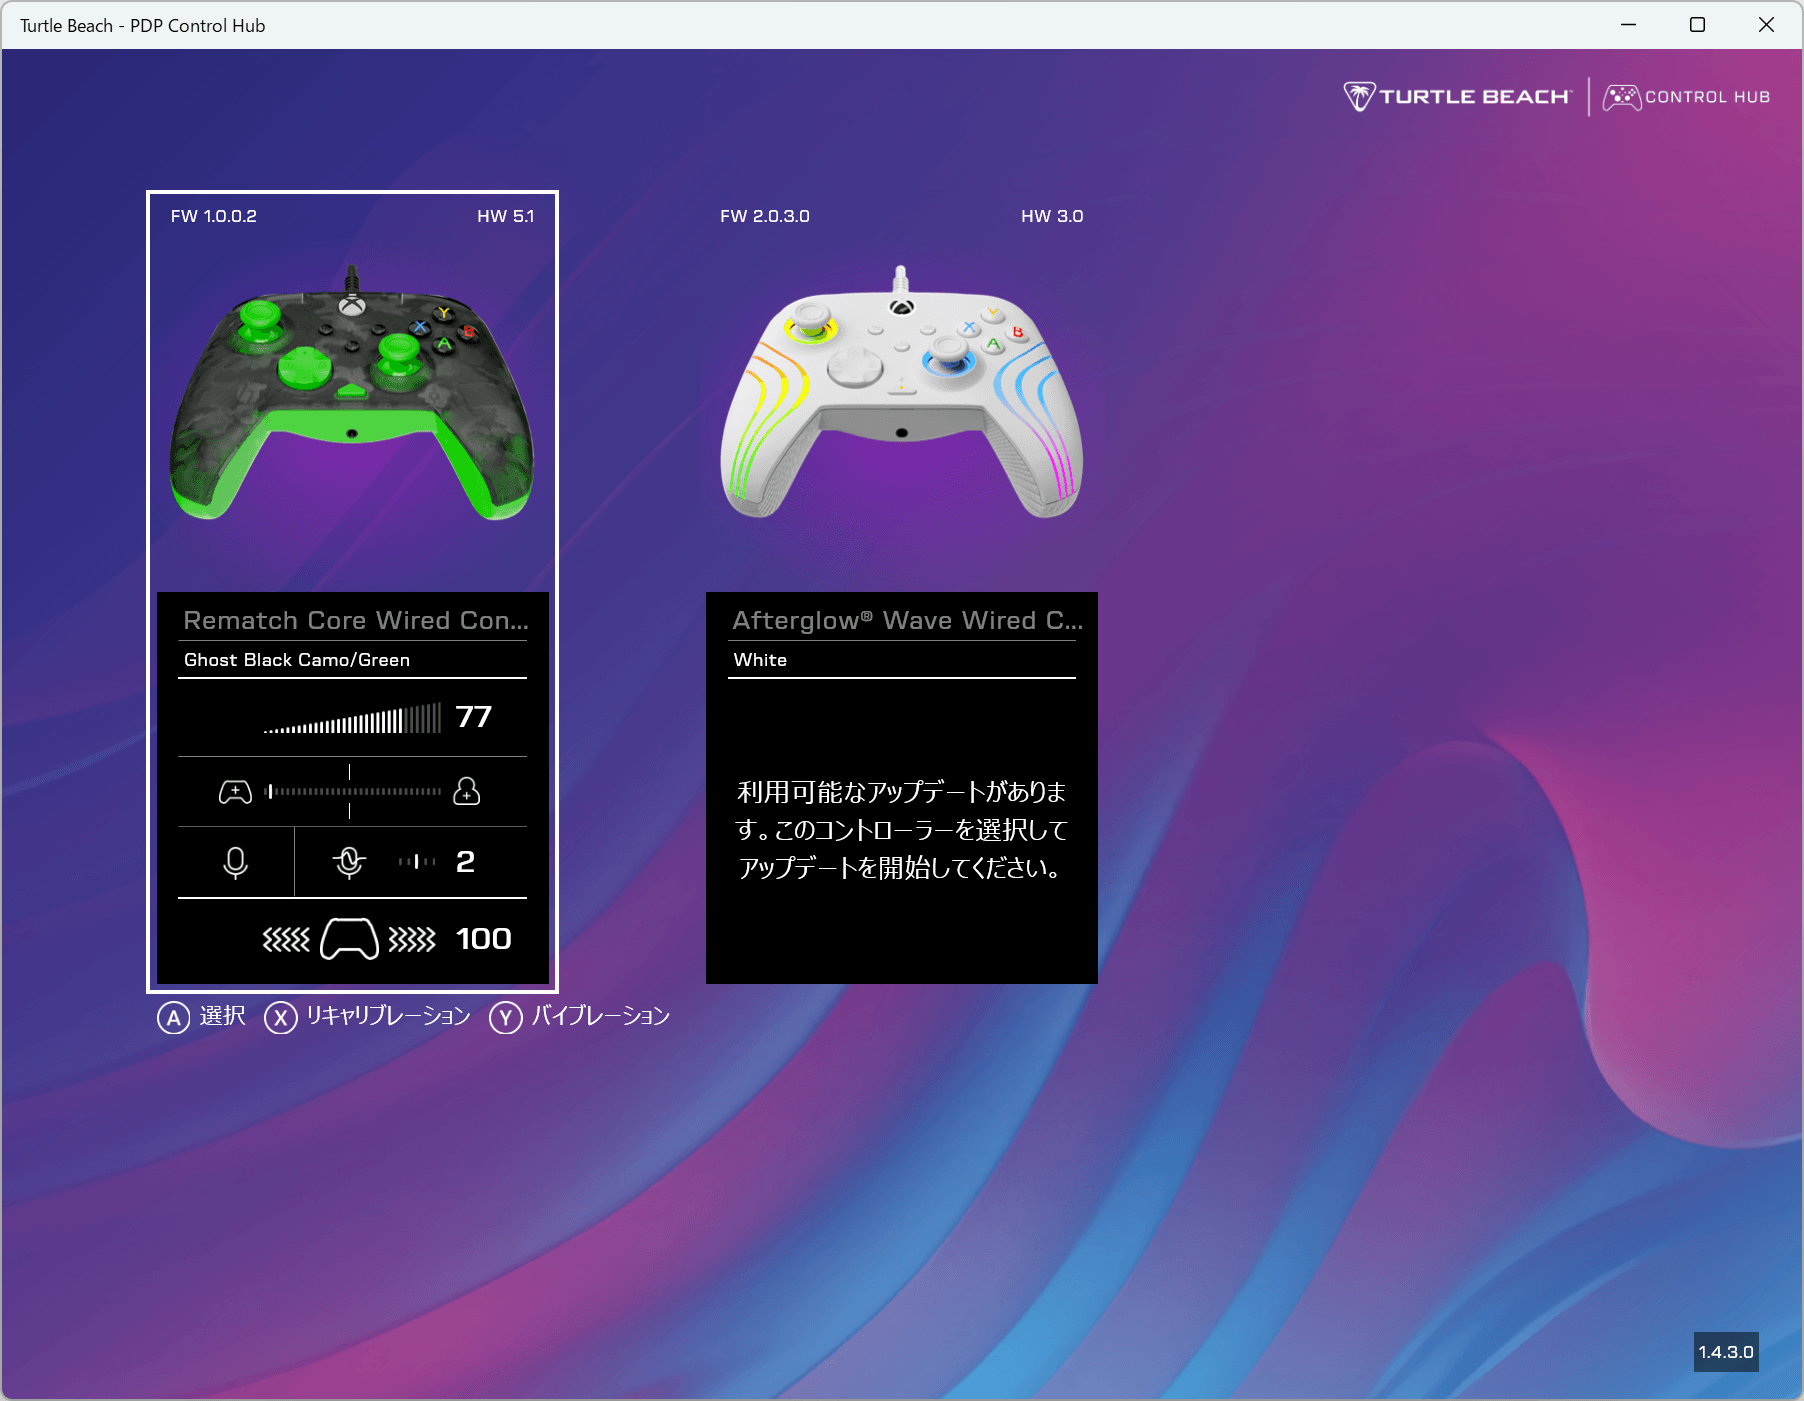Click the app version 1.4.3.0 badge

1725,1352
